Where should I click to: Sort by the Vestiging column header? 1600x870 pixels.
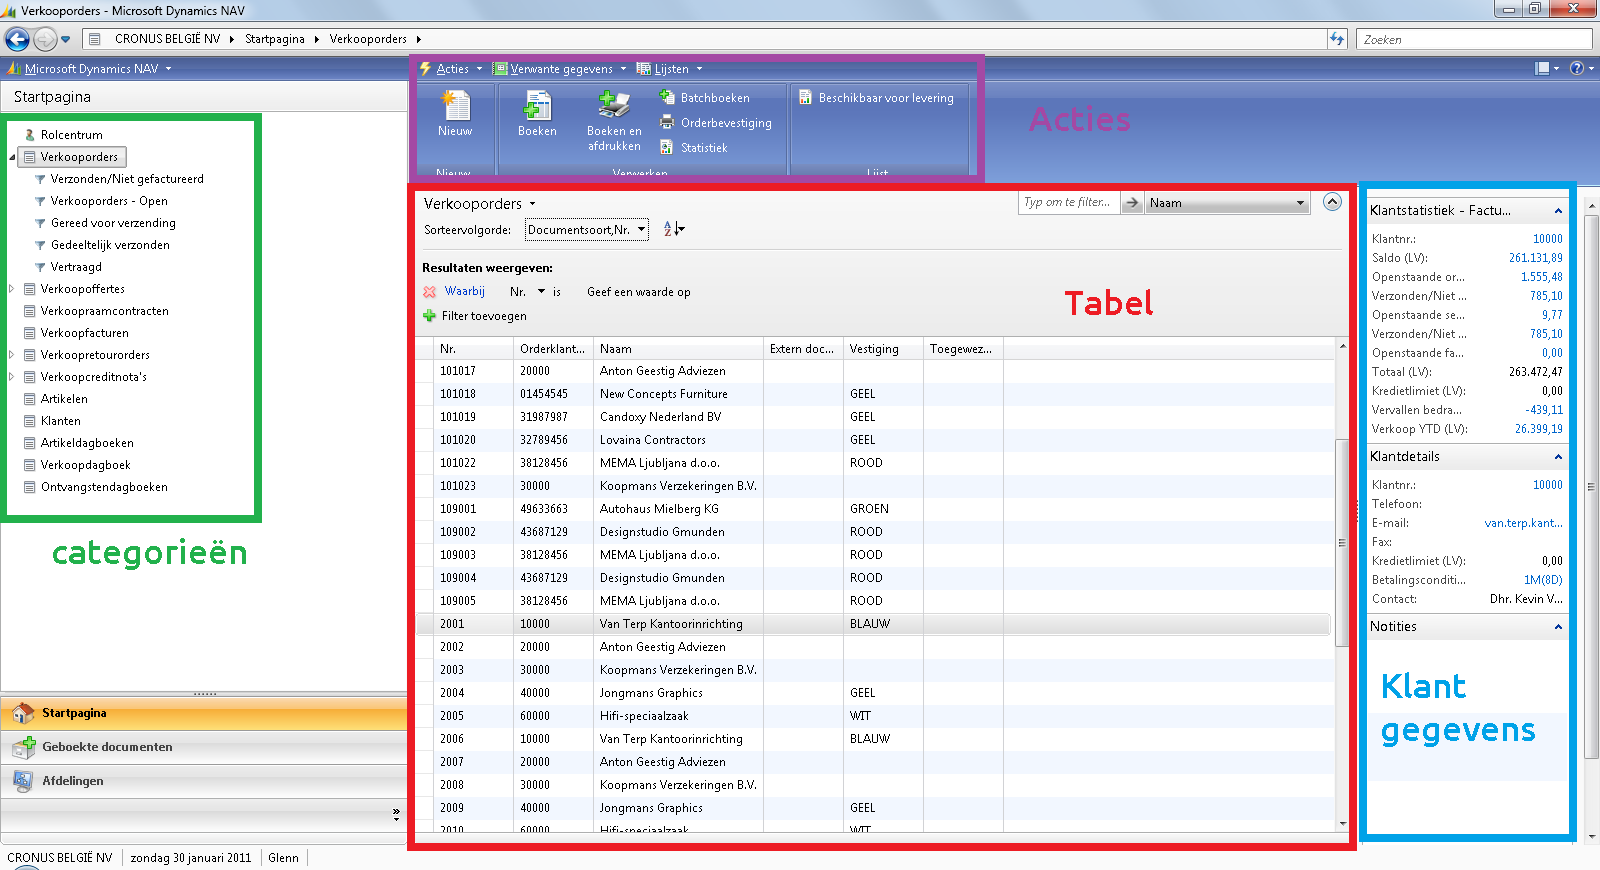click(x=883, y=349)
